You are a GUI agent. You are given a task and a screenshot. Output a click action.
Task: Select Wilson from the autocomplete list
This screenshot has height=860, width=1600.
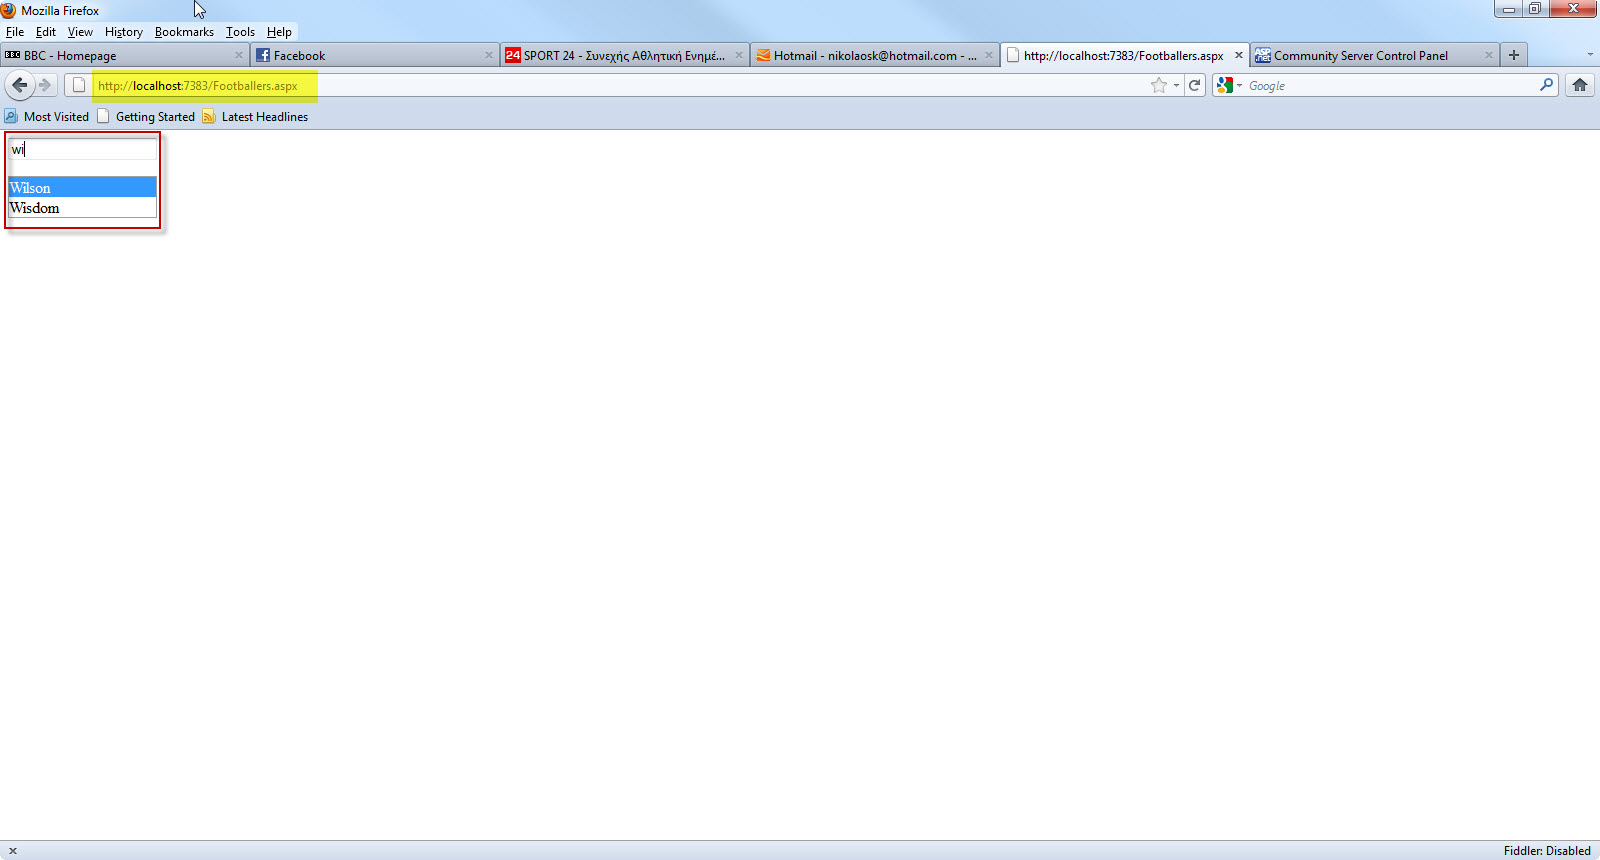(x=82, y=187)
